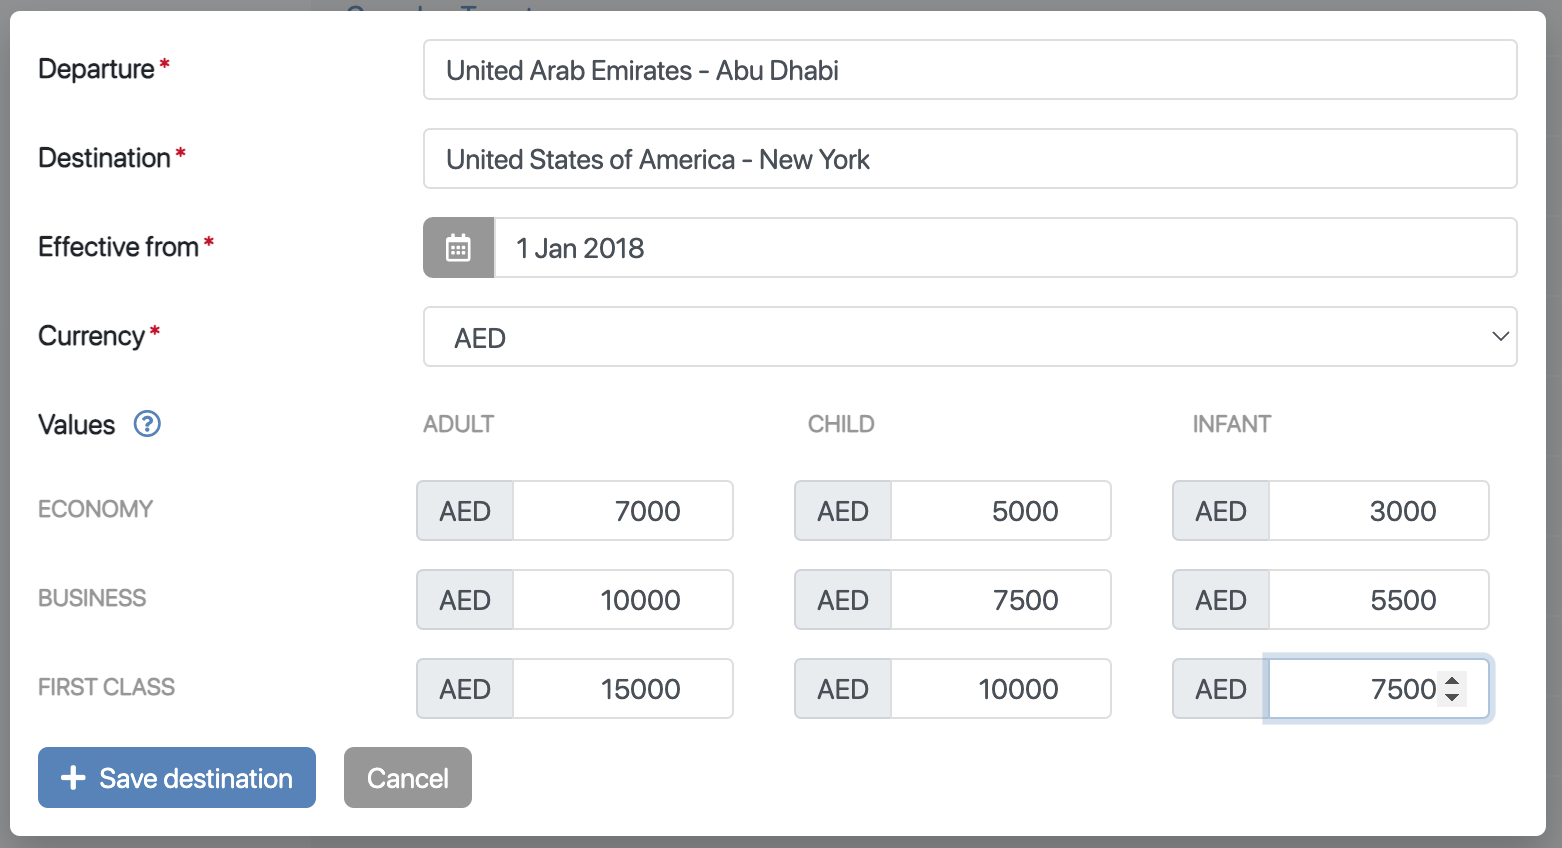Viewport: 1562px width, 848px height.
Task: Decrease First Class Infant value with down arrow
Action: coord(1452,697)
